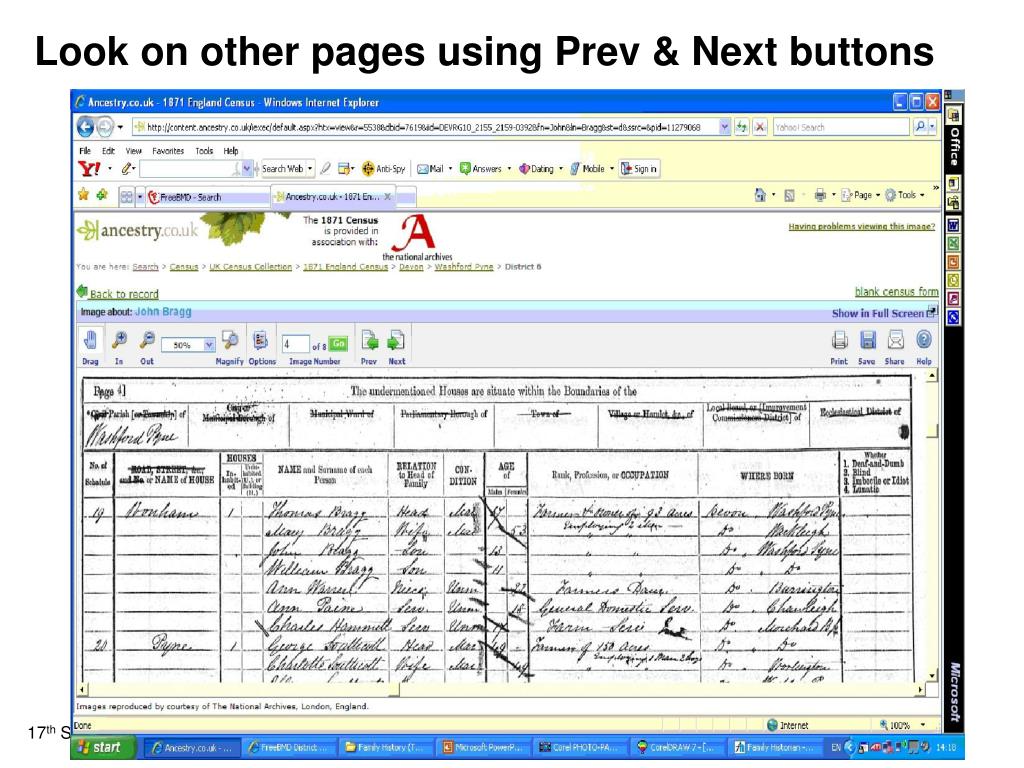
Task: Click the printer icon in command bar
Action: [820, 195]
